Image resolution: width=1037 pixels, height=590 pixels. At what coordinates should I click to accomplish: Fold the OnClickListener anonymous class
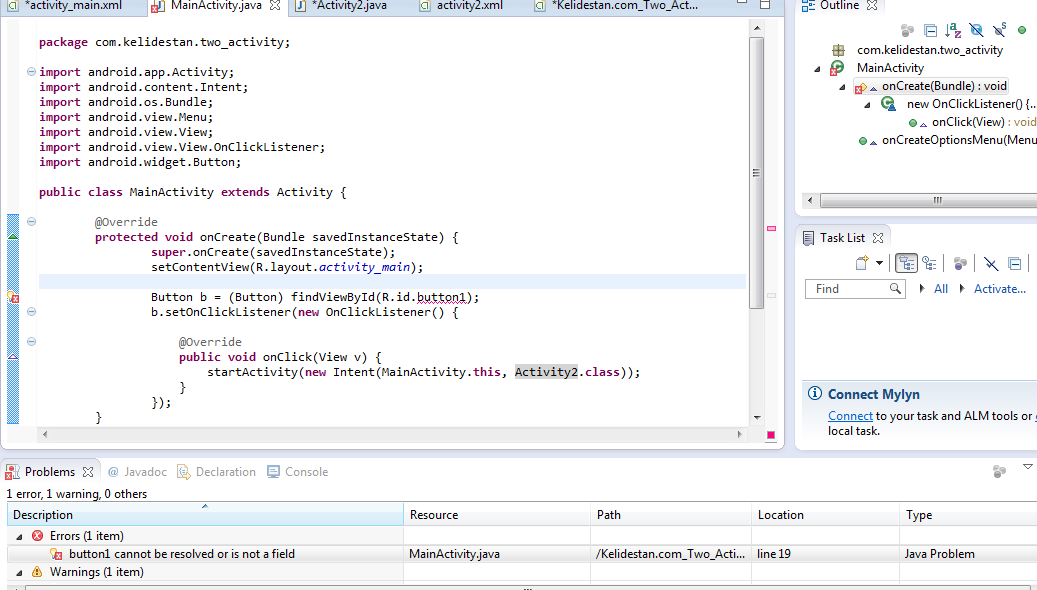pos(31,312)
